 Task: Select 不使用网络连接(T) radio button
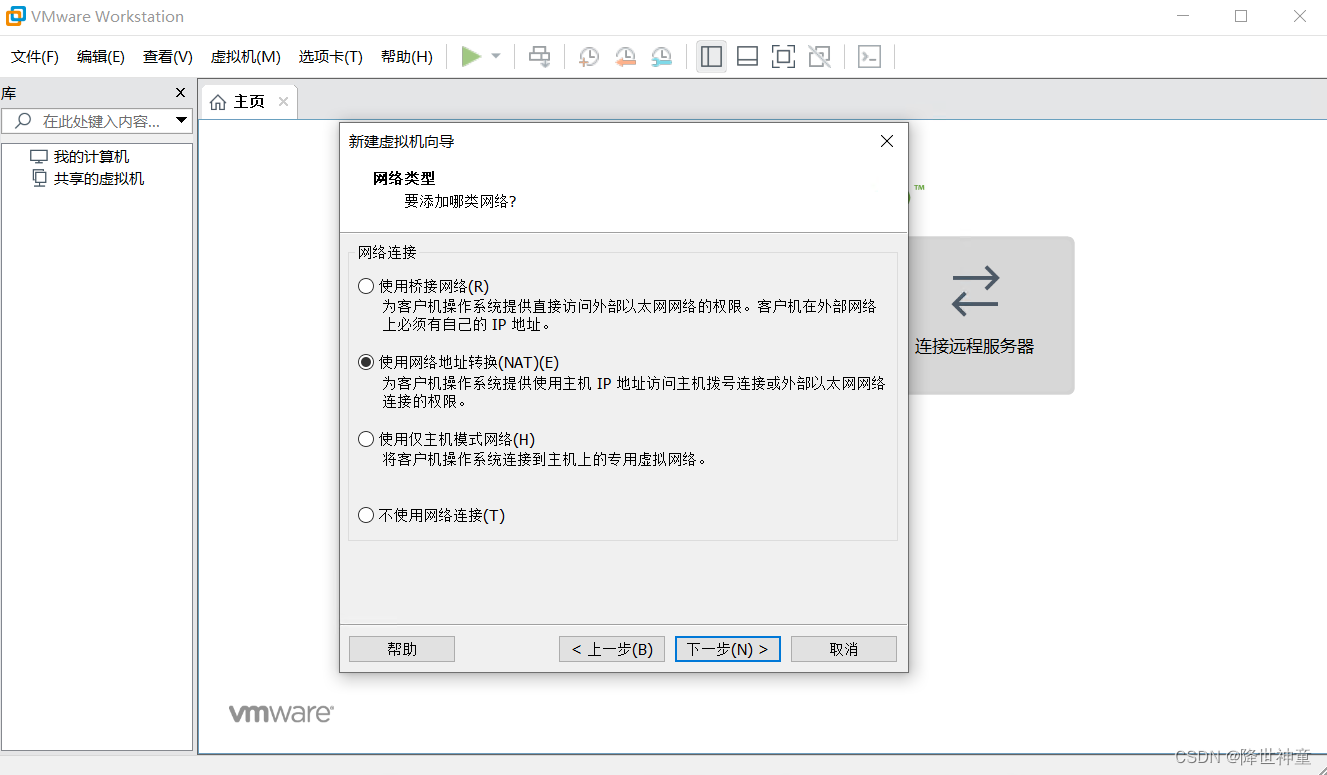366,516
